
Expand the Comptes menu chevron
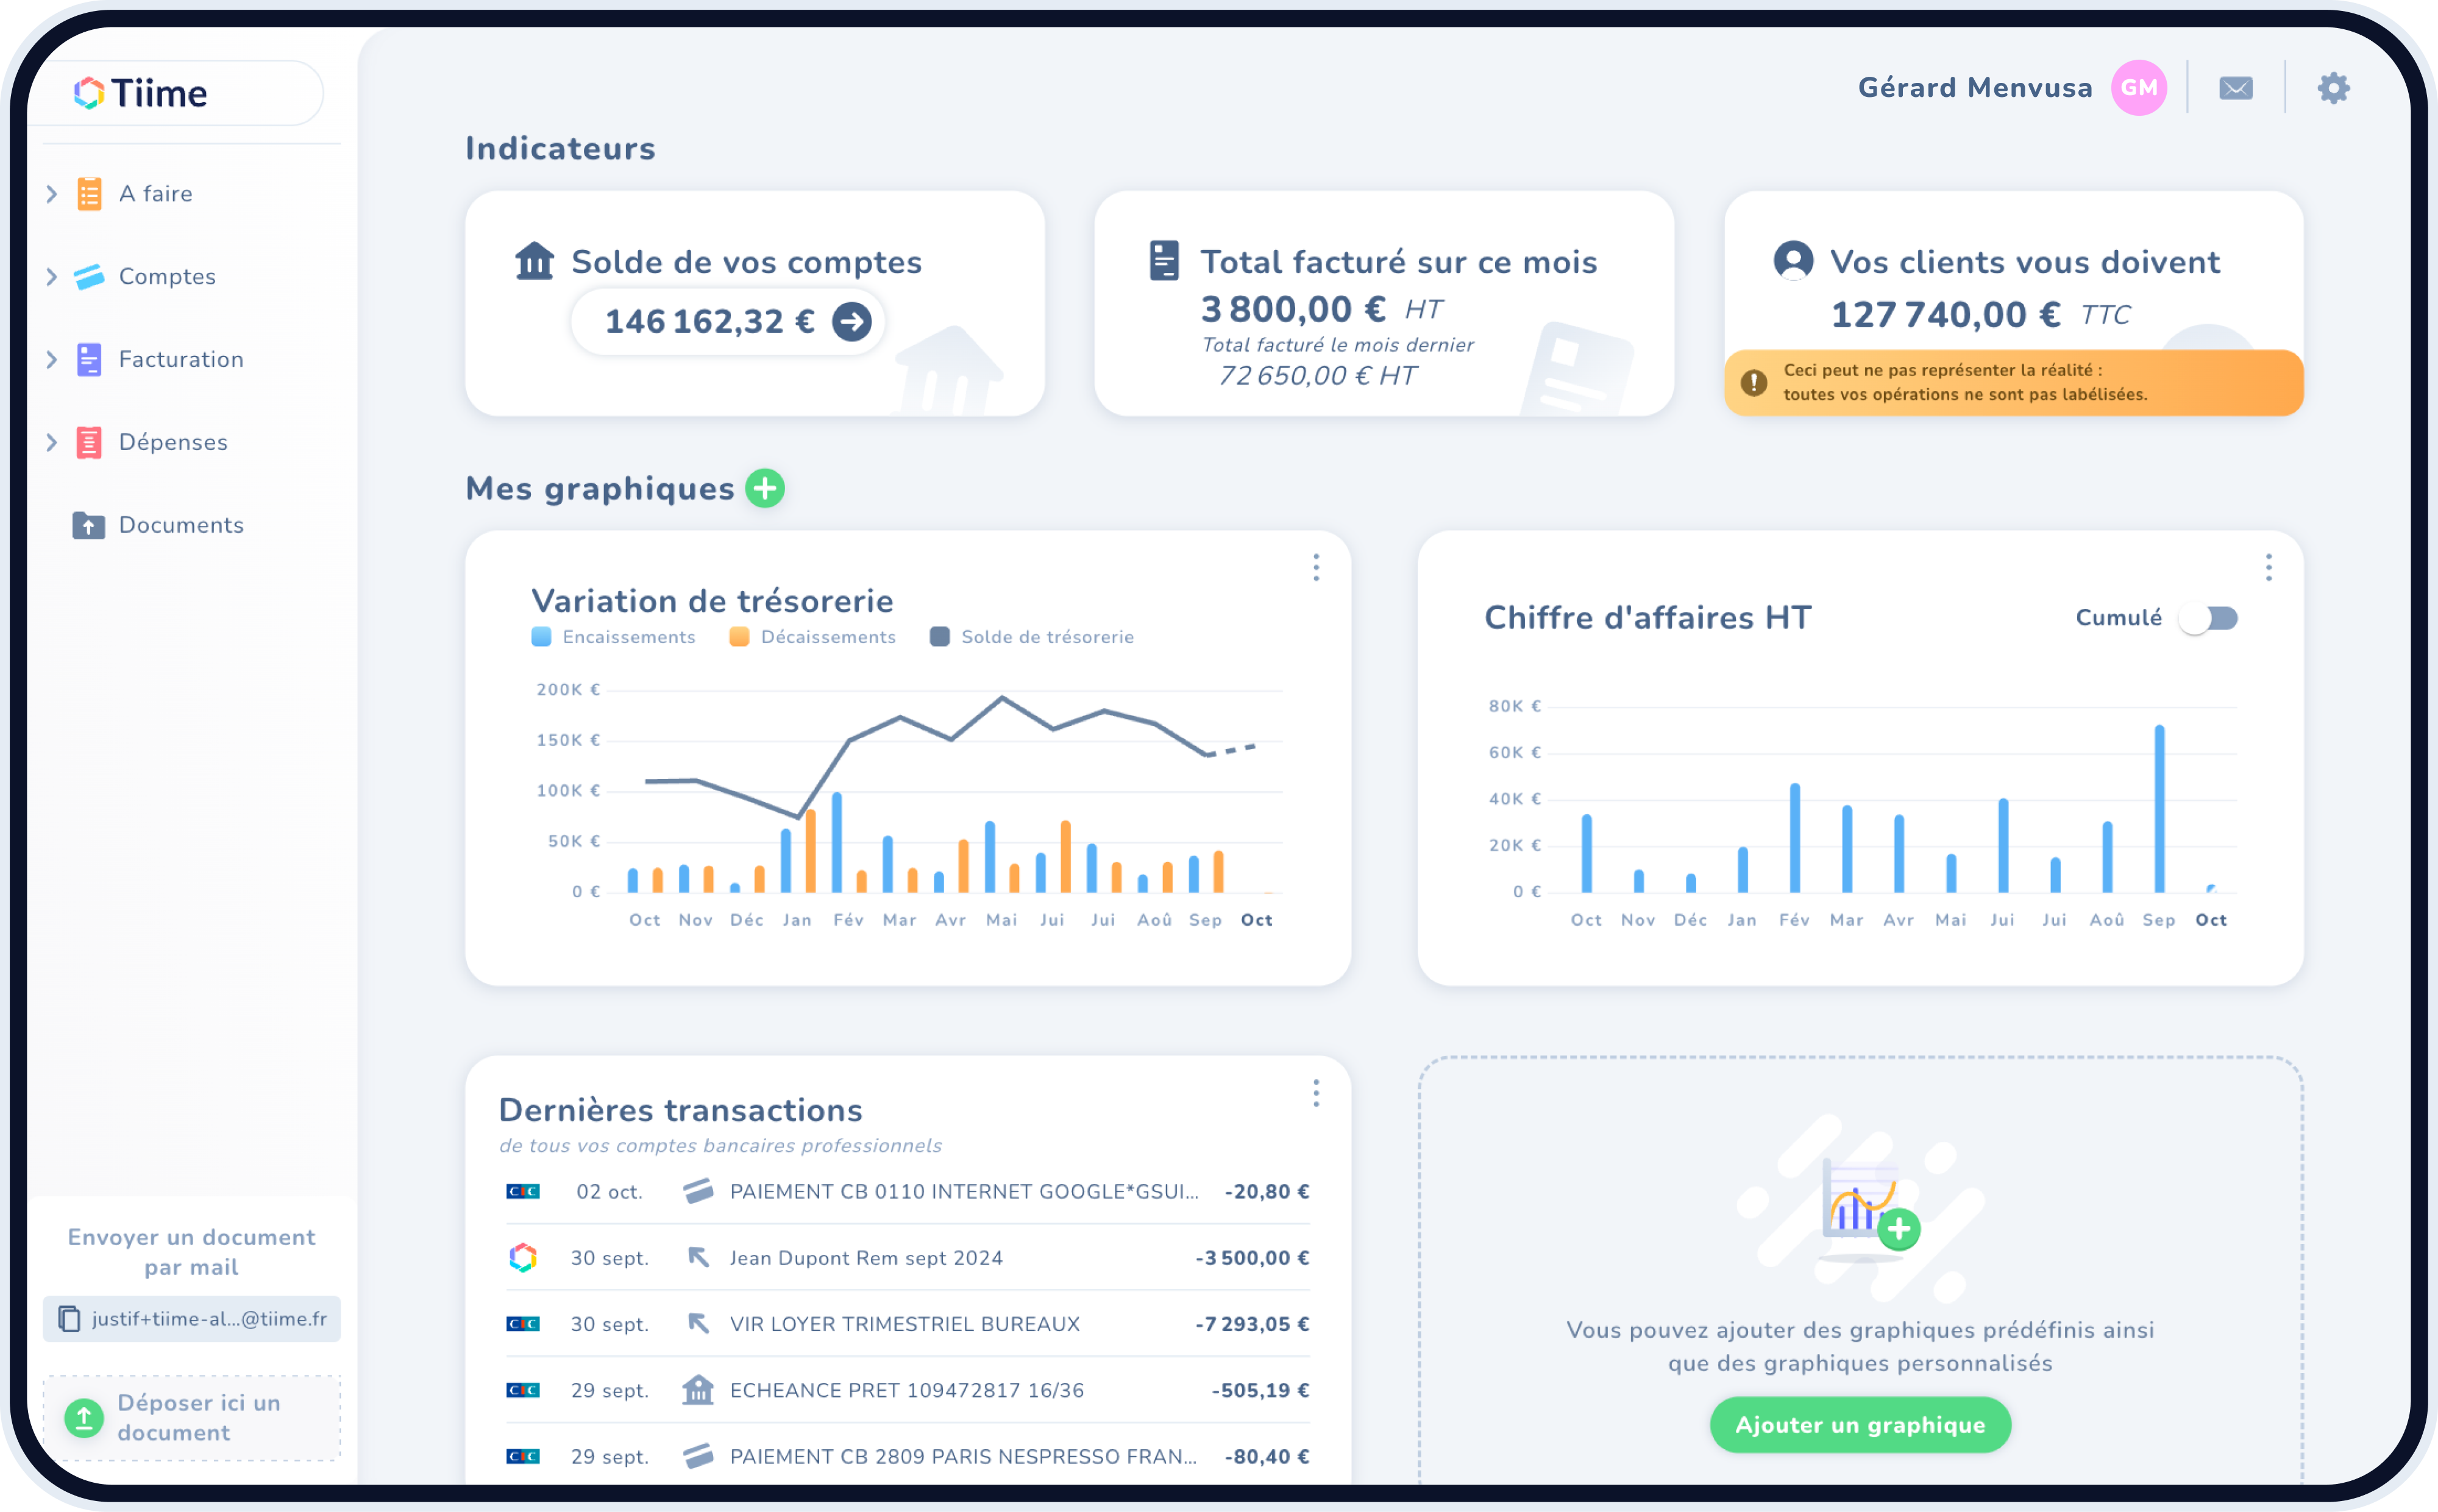(x=52, y=276)
